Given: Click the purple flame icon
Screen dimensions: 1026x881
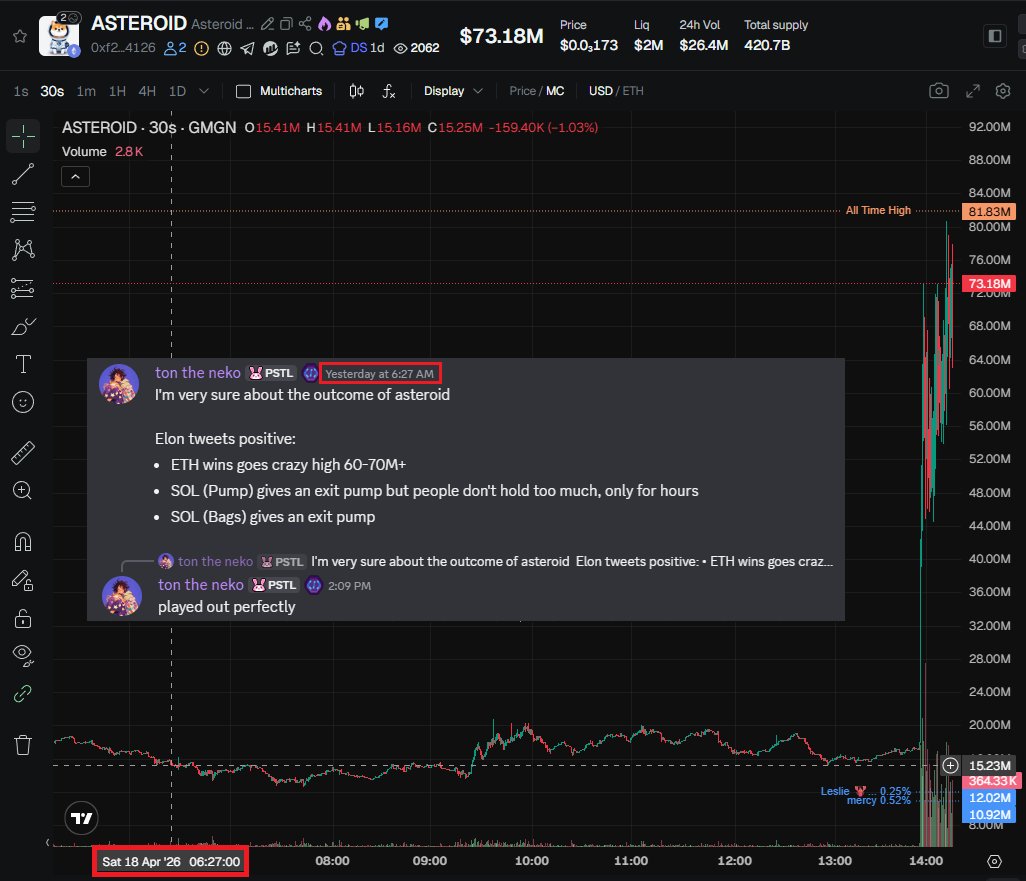Looking at the screenshot, I should [x=325, y=24].
